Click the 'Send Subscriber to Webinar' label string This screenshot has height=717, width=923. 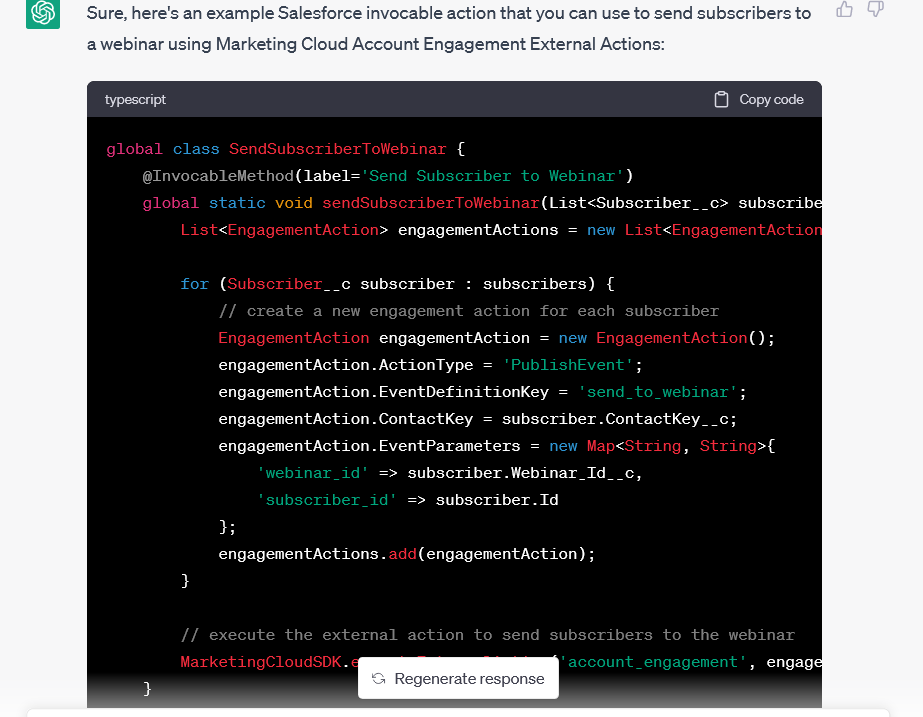click(492, 176)
